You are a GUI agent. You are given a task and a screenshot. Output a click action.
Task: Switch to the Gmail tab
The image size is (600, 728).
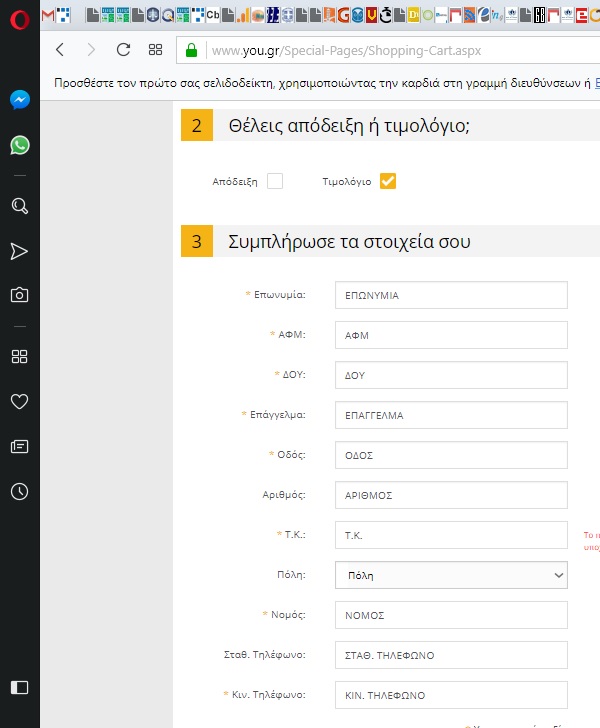(x=50, y=15)
